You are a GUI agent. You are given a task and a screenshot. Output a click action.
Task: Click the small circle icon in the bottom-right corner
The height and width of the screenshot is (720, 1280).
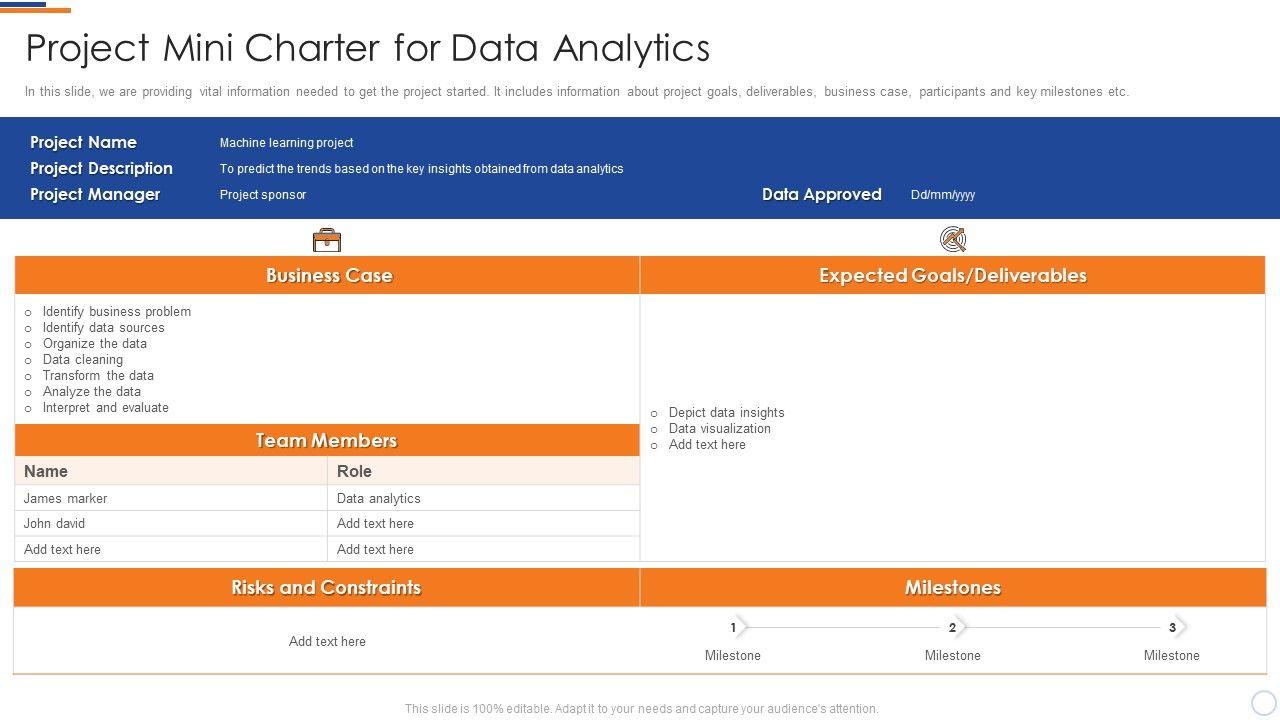(1263, 702)
